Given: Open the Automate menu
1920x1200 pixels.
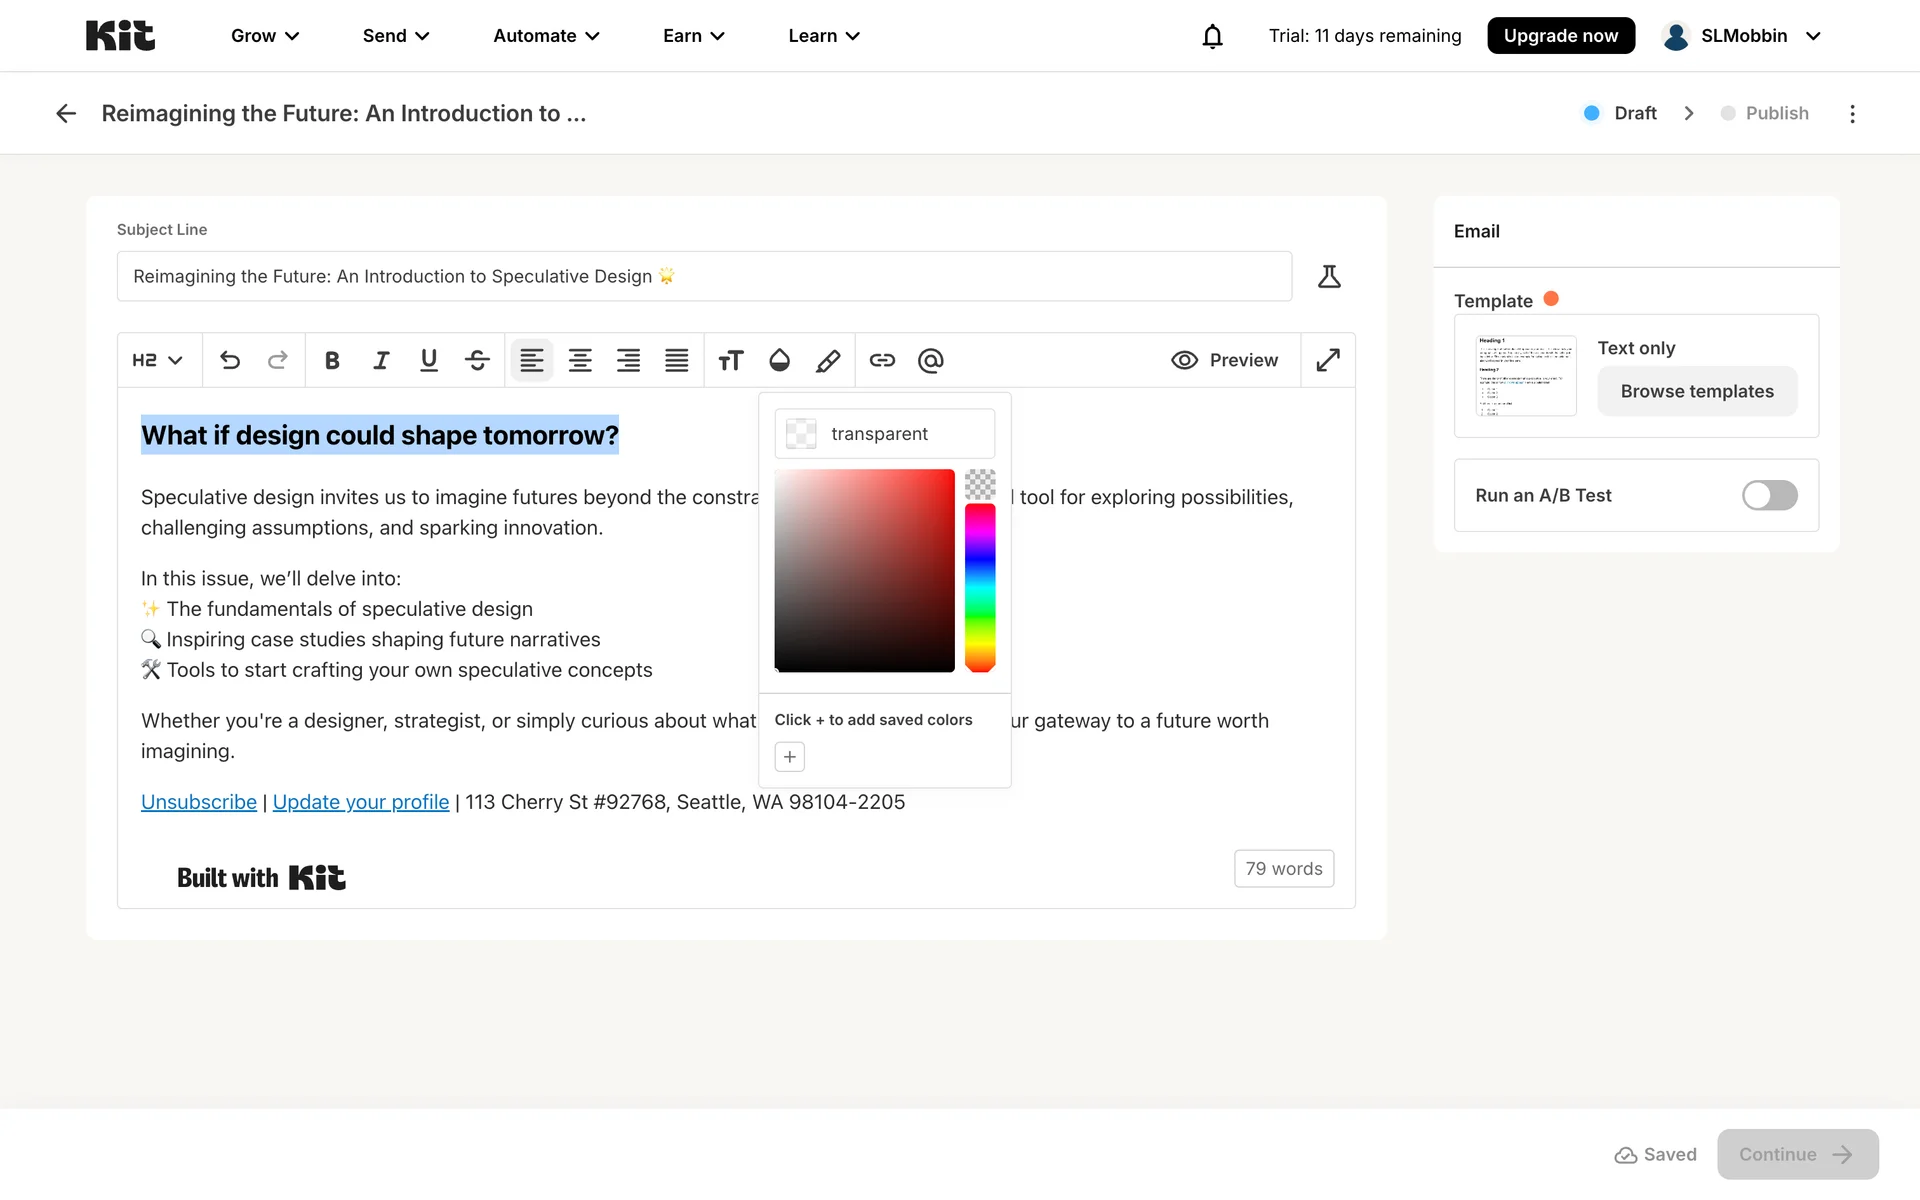Looking at the screenshot, I should (x=546, y=36).
